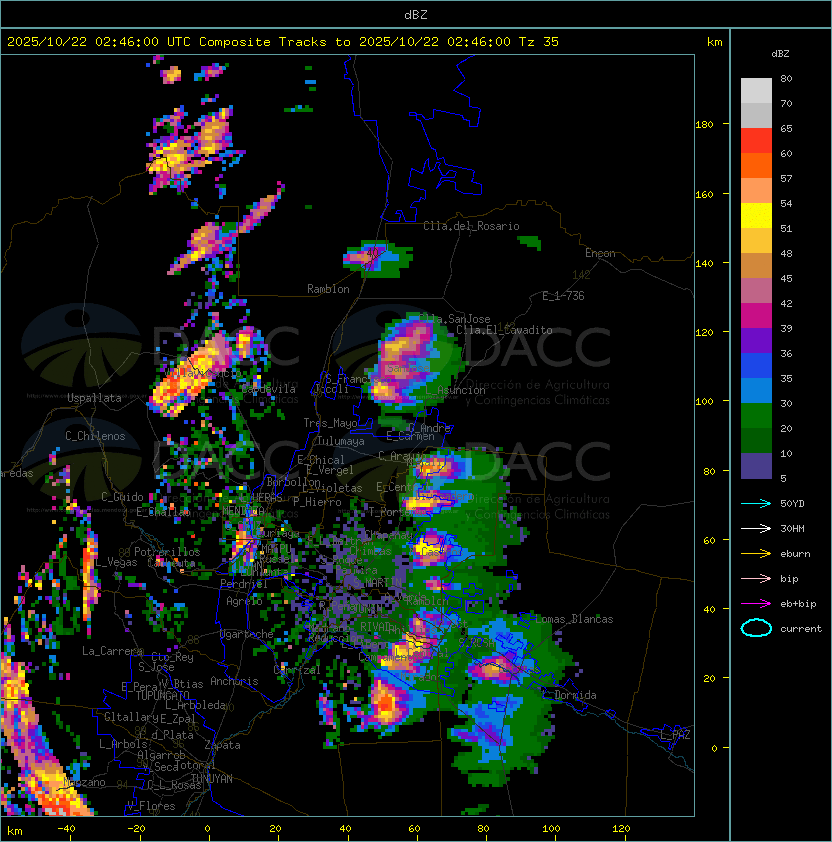Click the 'TUPUNGATO' map label
The image size is (832, 842).
click(x=162, y=695)
